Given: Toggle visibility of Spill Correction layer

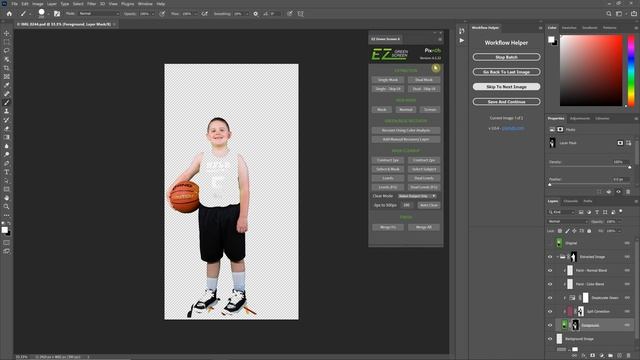Looking at the screenshot, I should click(550, 311).
